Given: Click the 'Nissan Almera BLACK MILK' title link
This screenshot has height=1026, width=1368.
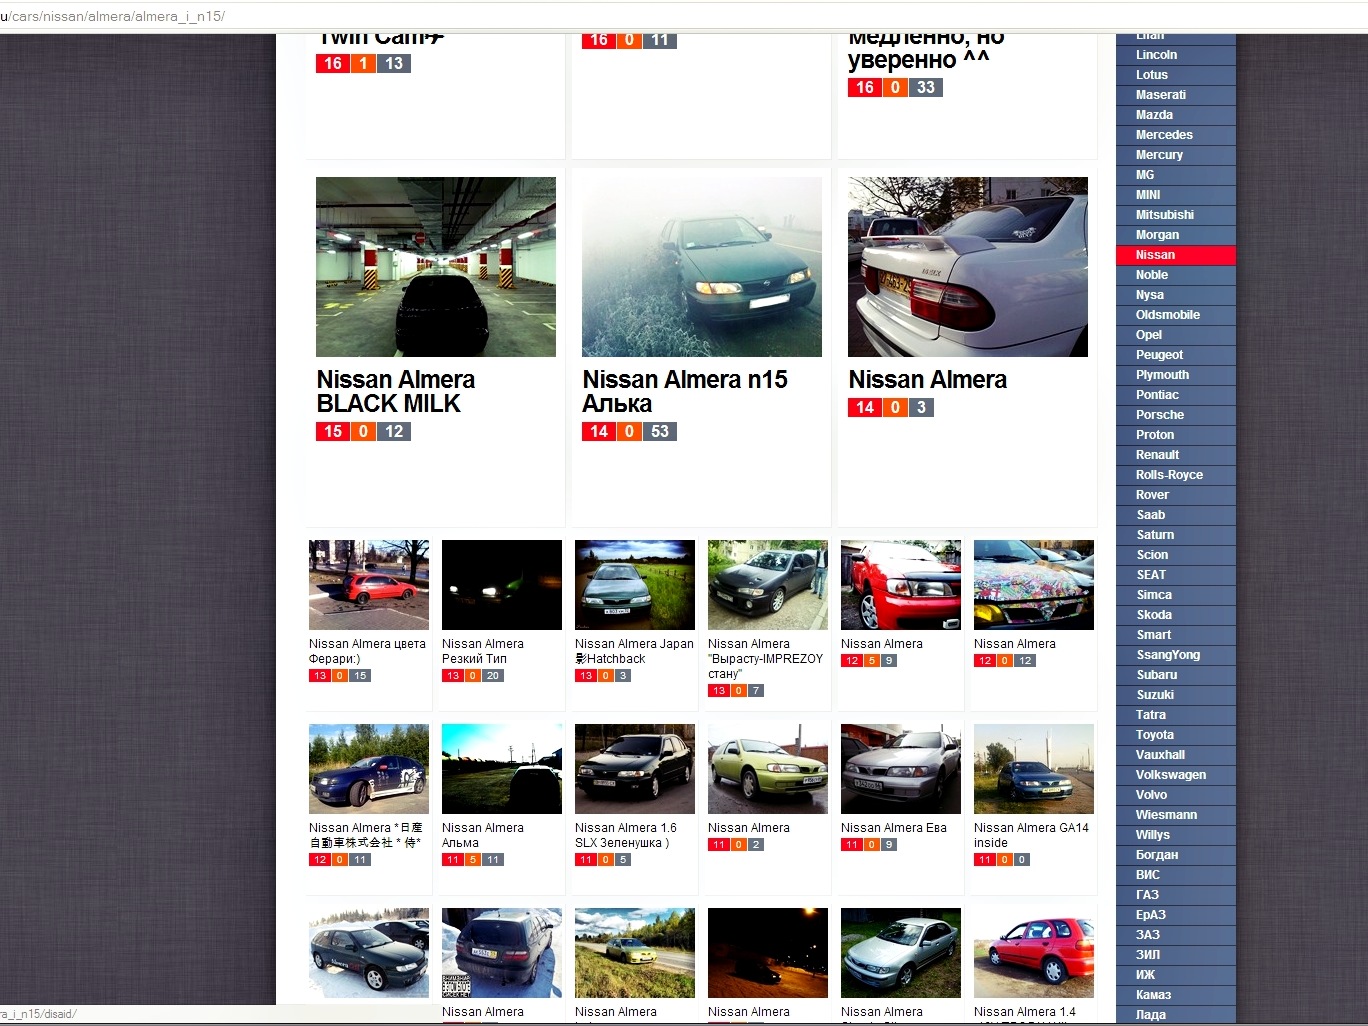Looking at the screenshot, I should pyautogui.click(x=396, y=392).
